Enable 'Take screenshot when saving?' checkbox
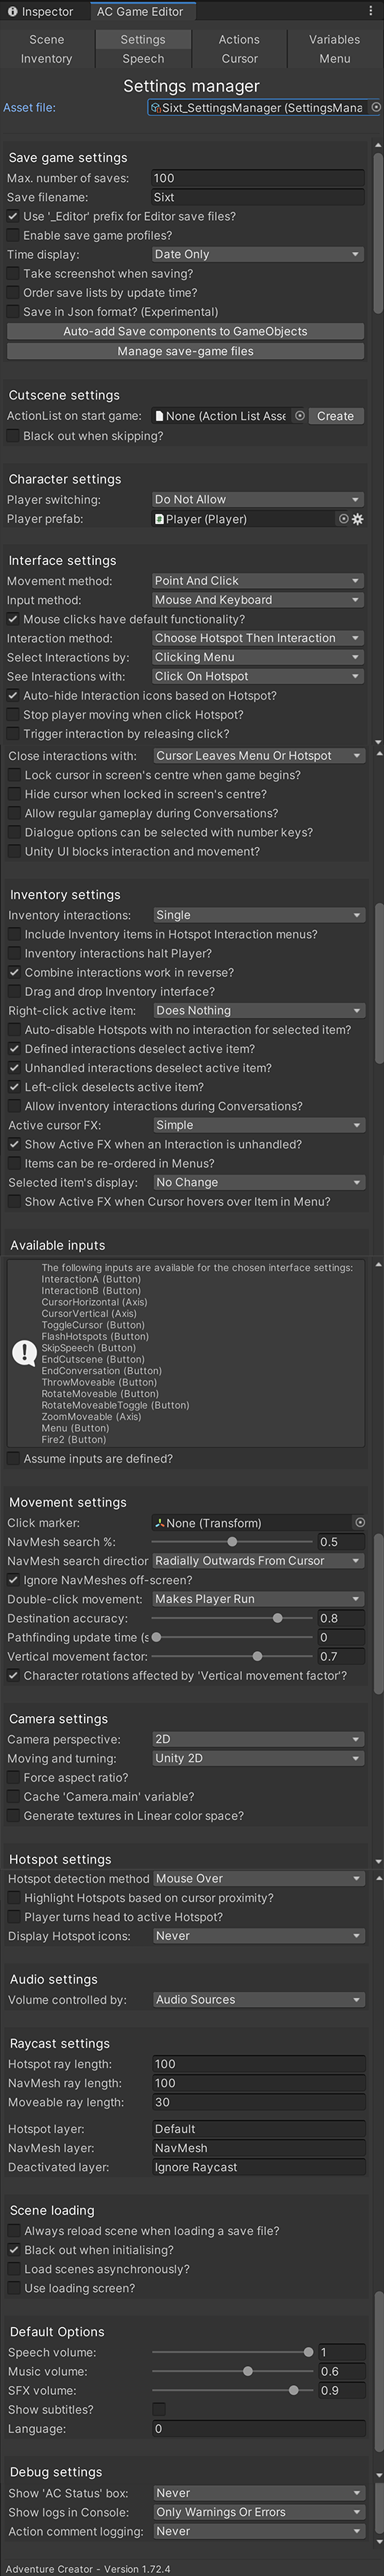Screen dimensions: 384x2576 (13, 274)
